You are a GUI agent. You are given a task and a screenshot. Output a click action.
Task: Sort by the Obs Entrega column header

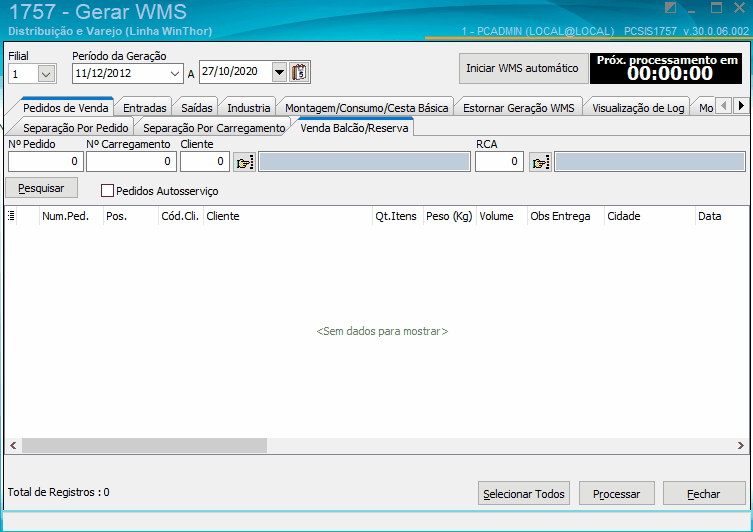(566, 216)
